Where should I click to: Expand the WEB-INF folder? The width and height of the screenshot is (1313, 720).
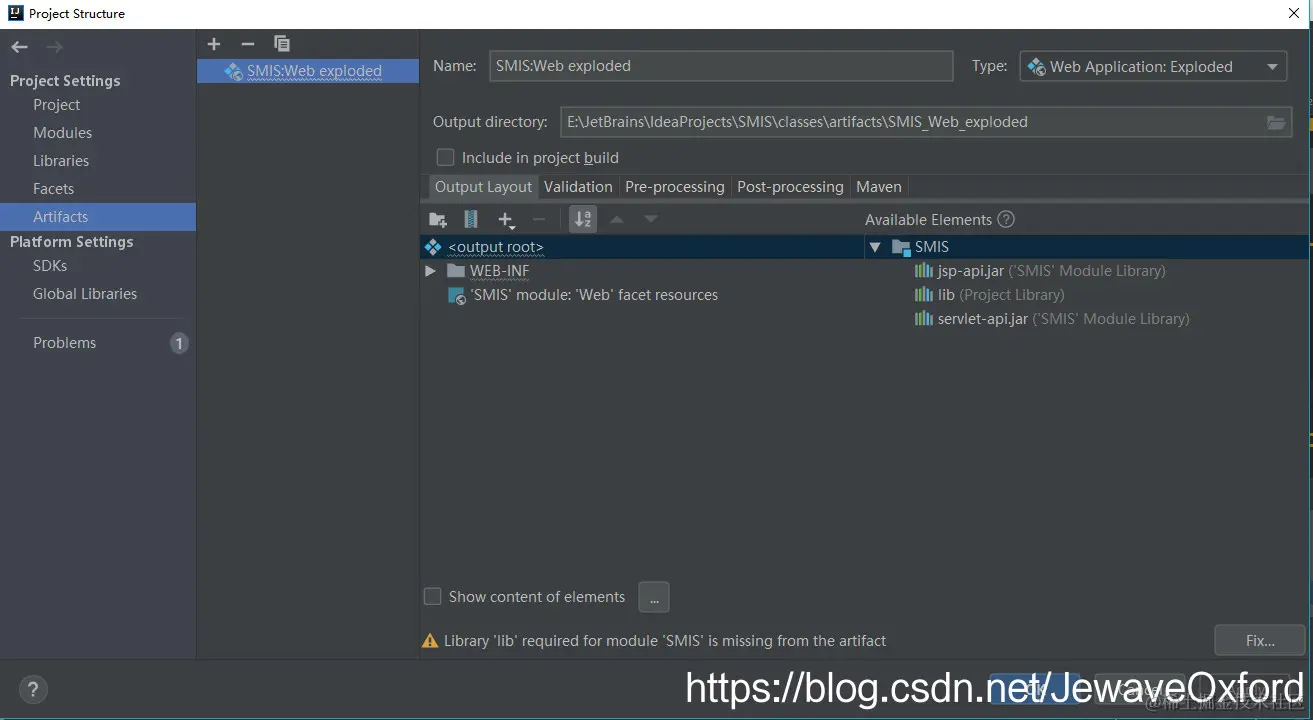click(430, 271)
